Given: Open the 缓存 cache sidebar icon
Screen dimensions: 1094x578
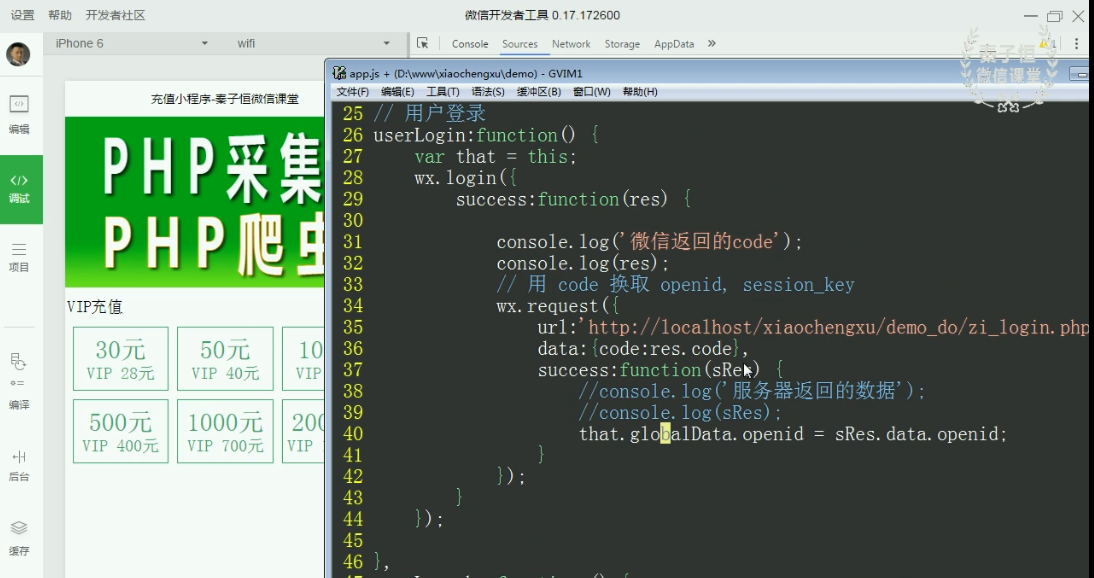Looking at the screenshot, I should (19, 538).
